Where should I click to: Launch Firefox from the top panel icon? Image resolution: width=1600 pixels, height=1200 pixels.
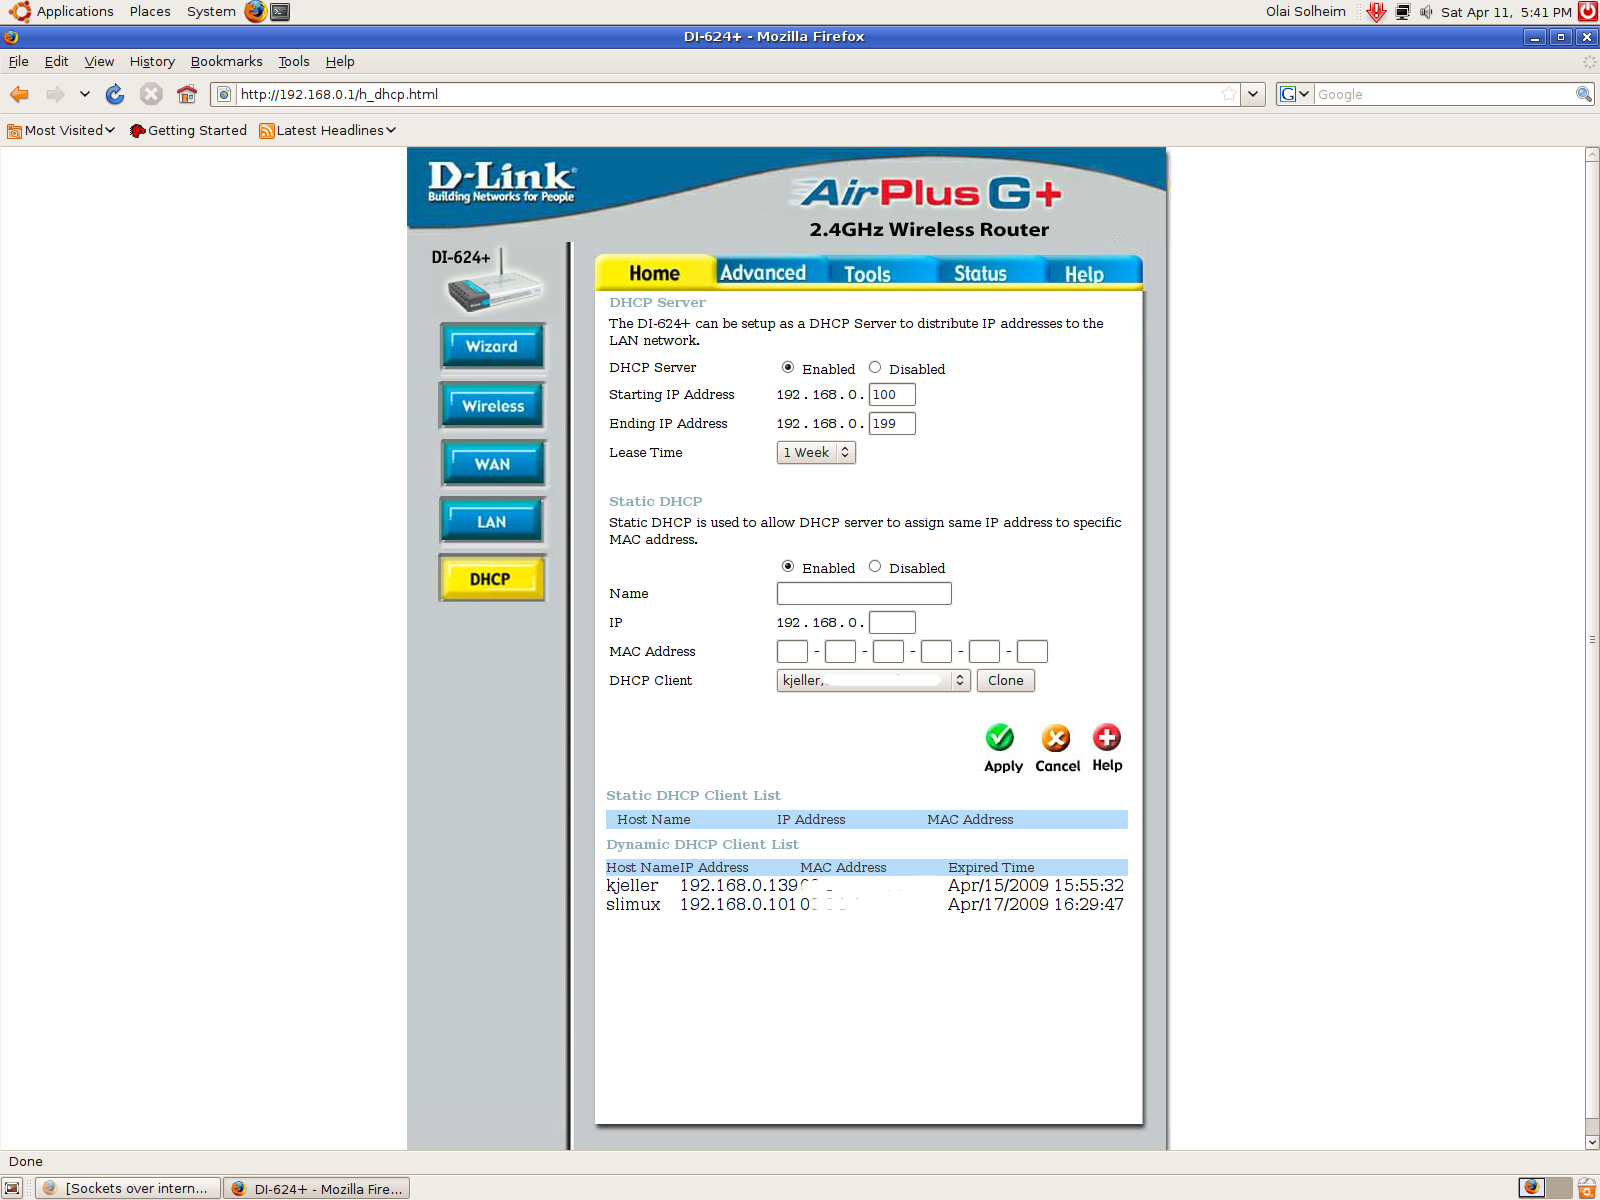tap(256, 12)
